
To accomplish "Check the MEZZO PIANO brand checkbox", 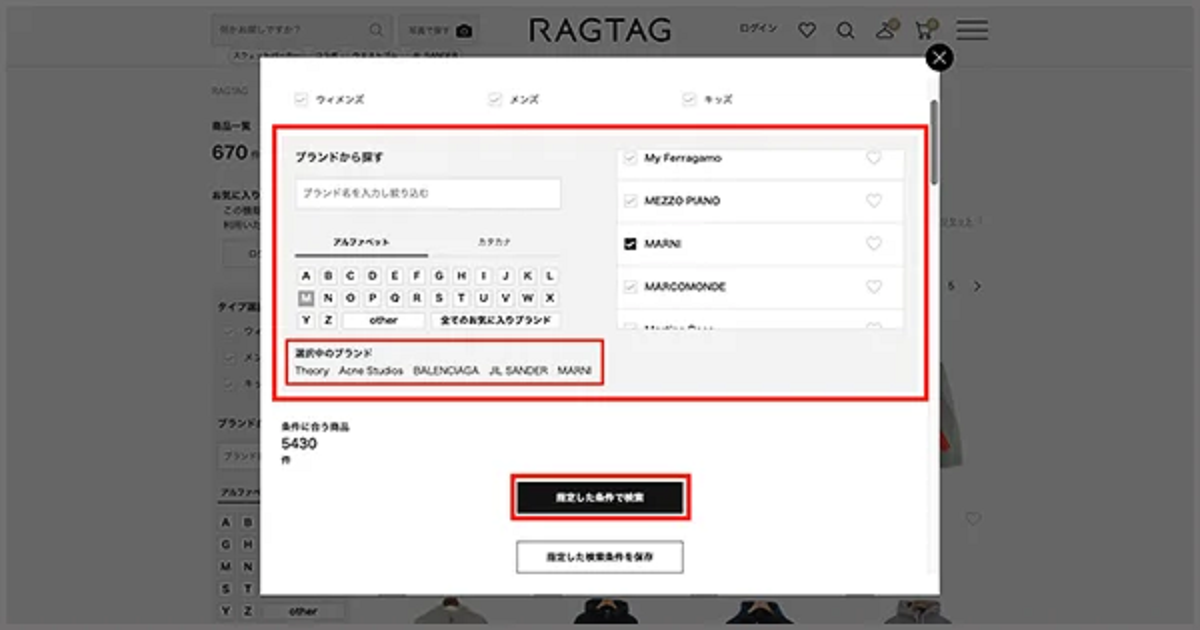I will click(630, 201).
